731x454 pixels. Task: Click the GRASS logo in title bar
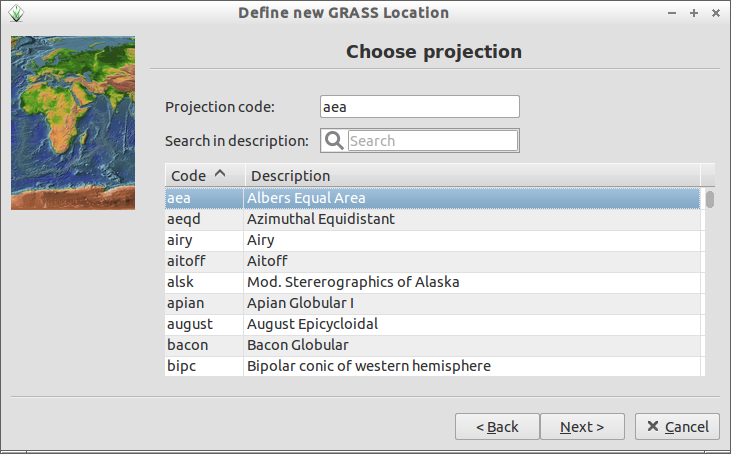(x=16, y=13)
